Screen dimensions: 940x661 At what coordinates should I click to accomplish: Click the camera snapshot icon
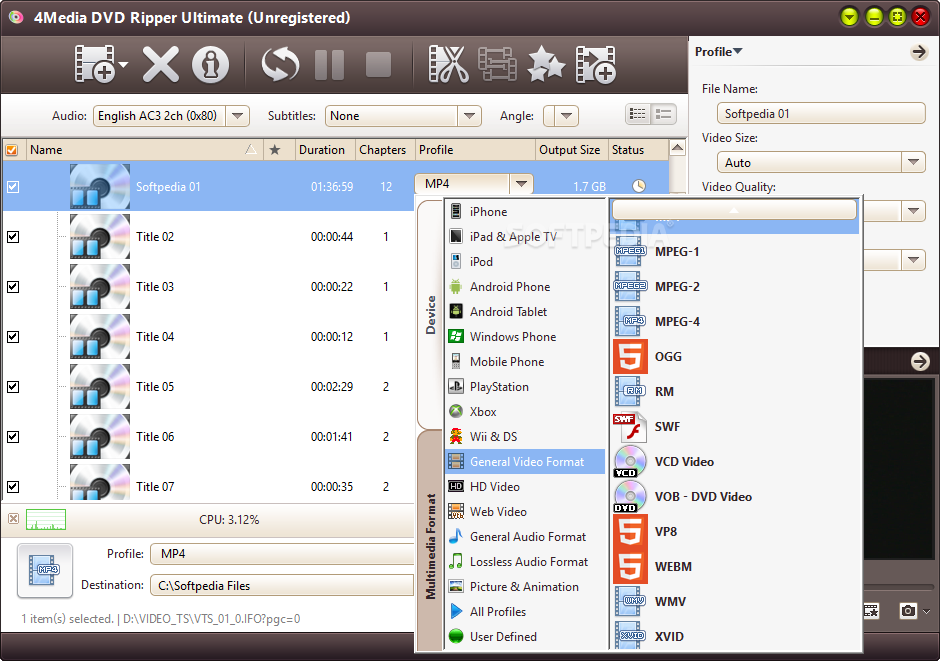tap(908, 611)
